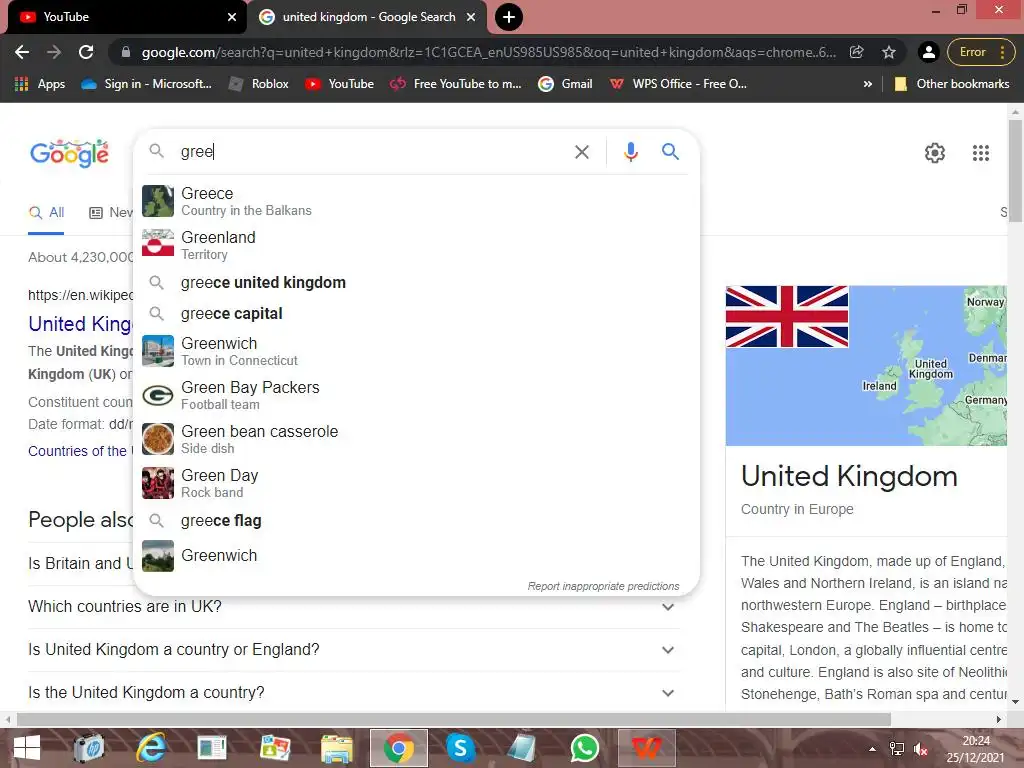Open Google settings gear
The height and width of the screenshot is (768, 1024).
coord(935,153)
